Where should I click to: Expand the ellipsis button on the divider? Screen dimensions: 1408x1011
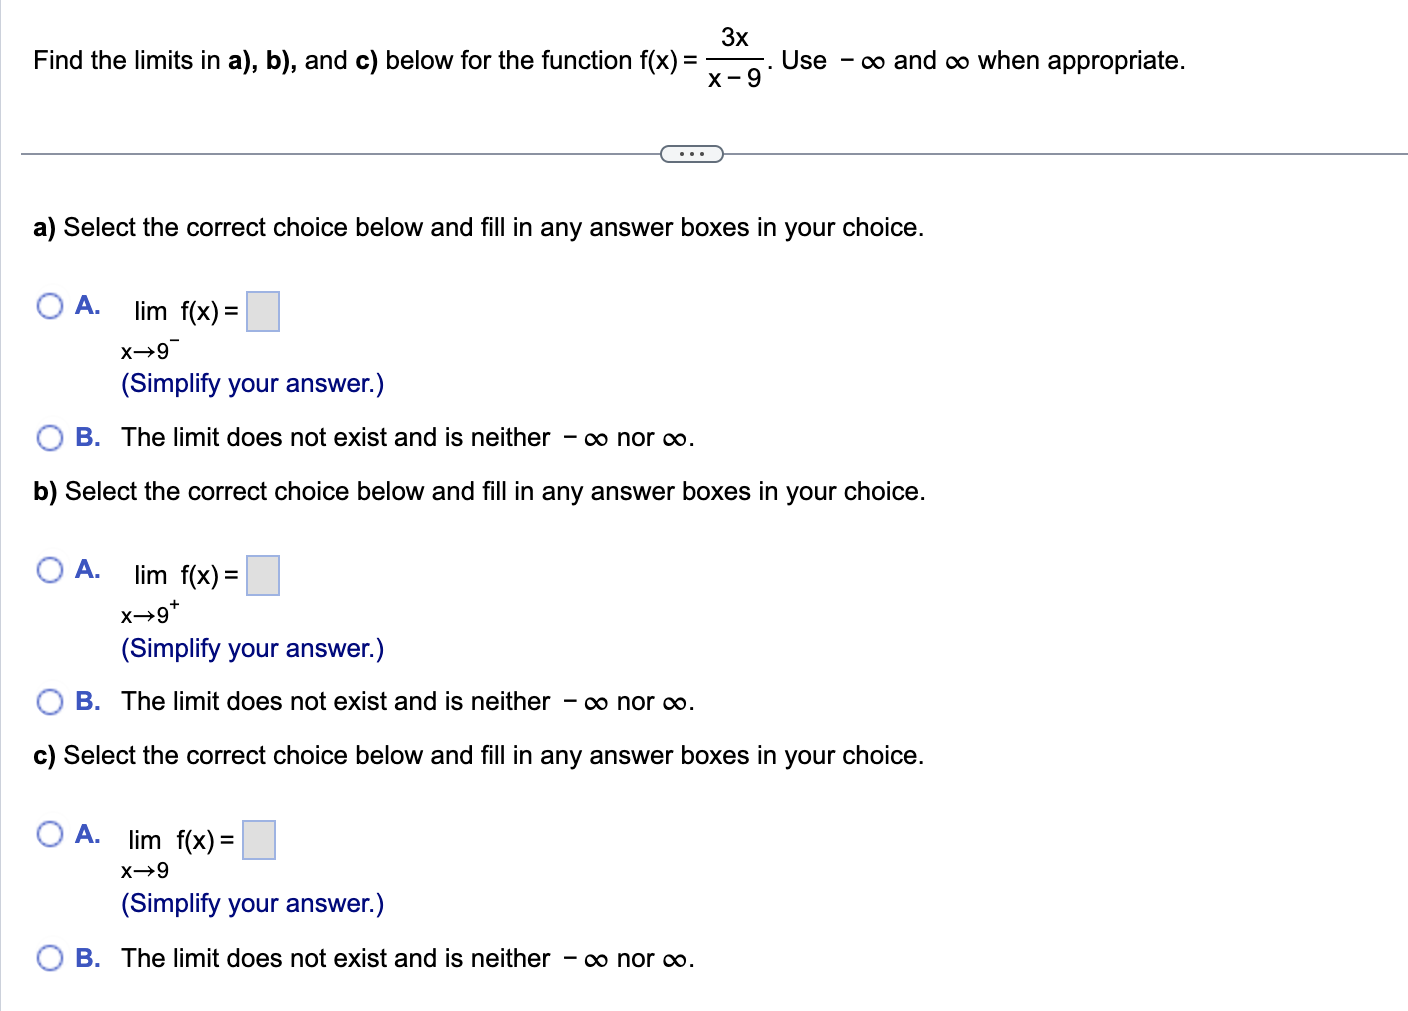(692, 153)
